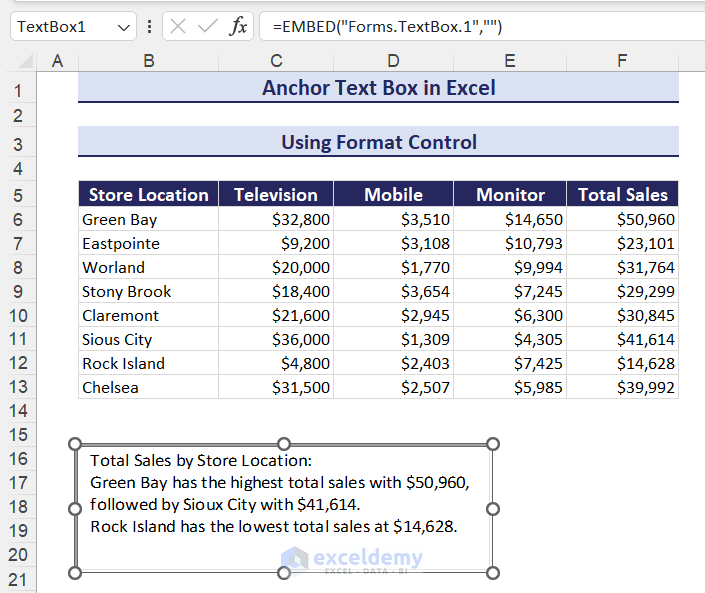Select row 5 header
The height and width of the screenshot is (593, 705).
point(18,195)
